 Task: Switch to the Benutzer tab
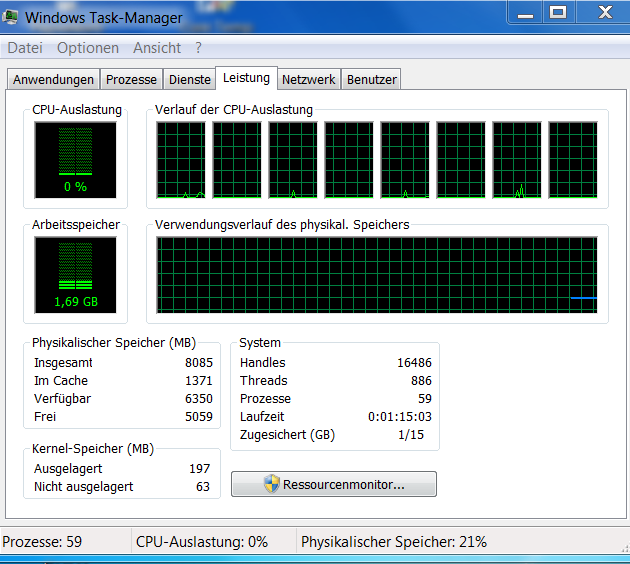(372, 80)
